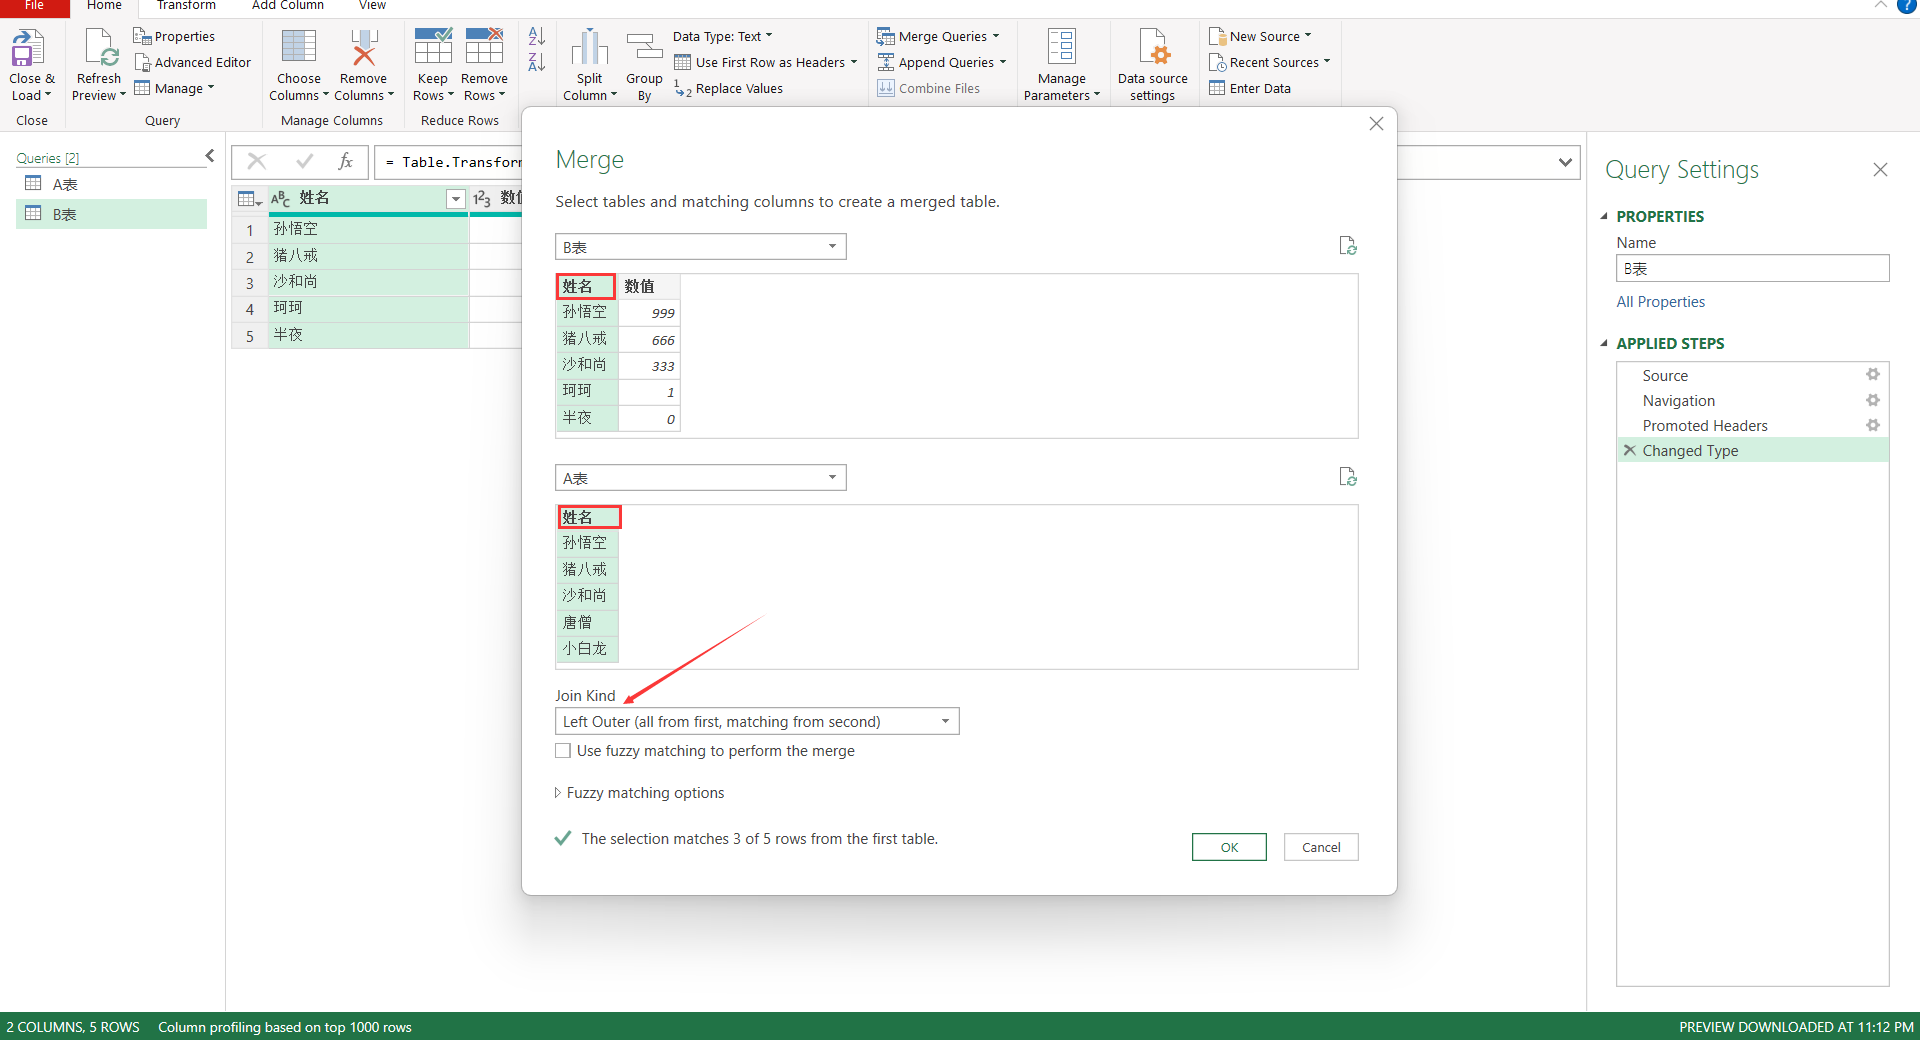Click Replace Values in the ribbon
1920x1041 pixels.
729,89
